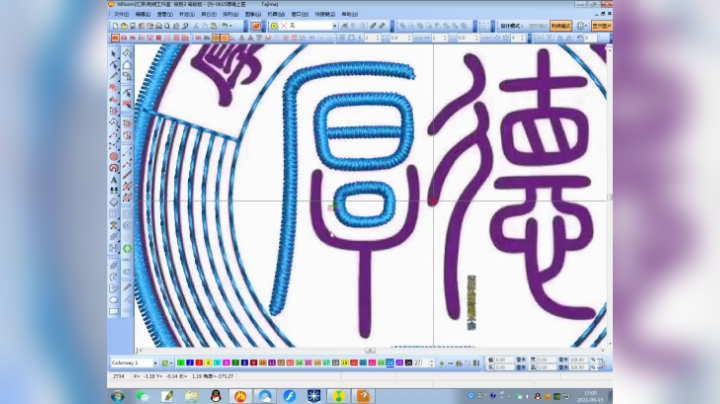Open the fabric/None combo box dropdown

click(335, 26)
